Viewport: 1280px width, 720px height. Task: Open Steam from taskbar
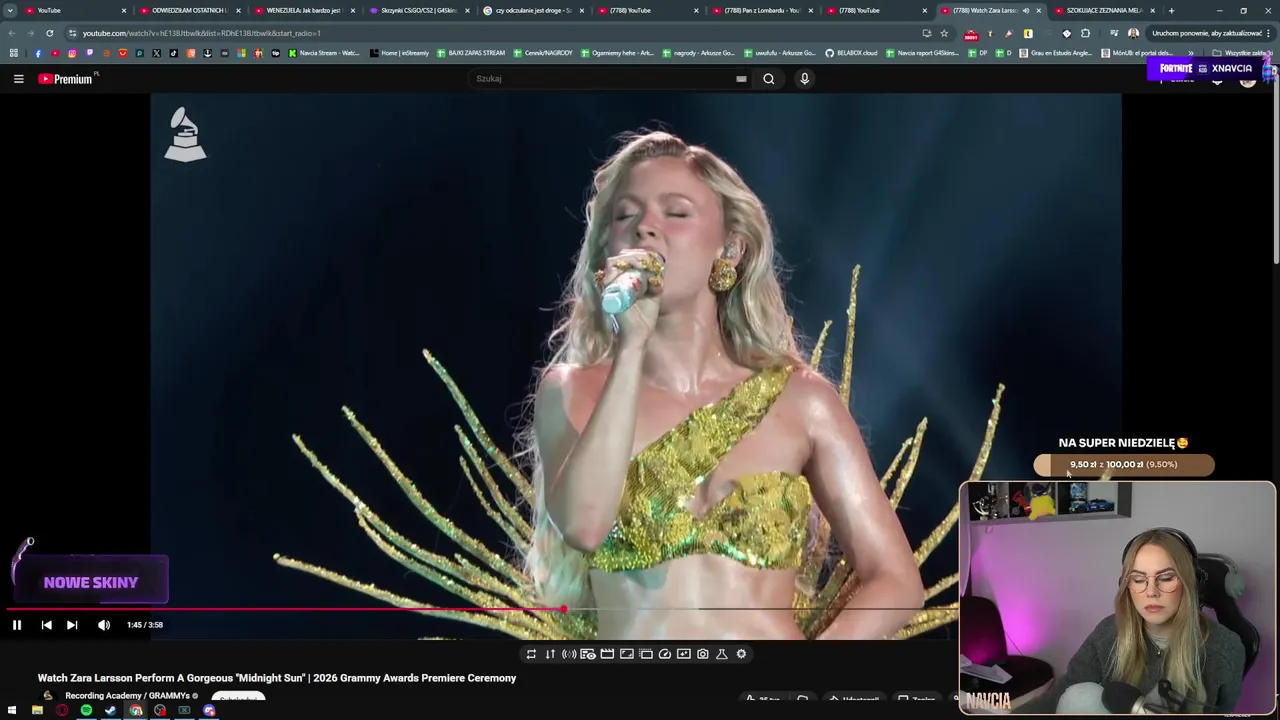[111, 711]
